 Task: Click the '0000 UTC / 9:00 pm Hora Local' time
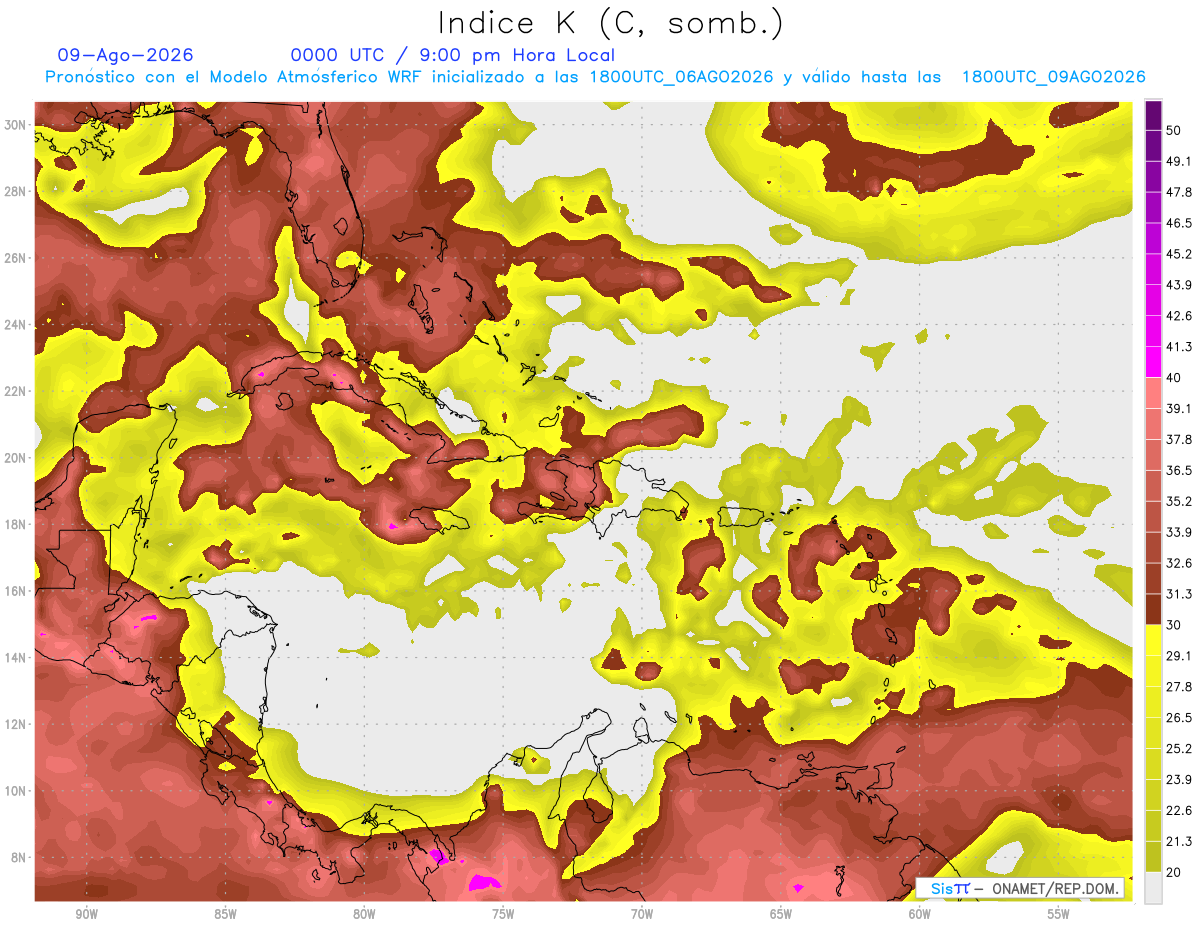pyautogui.click(x=453, y=55)
